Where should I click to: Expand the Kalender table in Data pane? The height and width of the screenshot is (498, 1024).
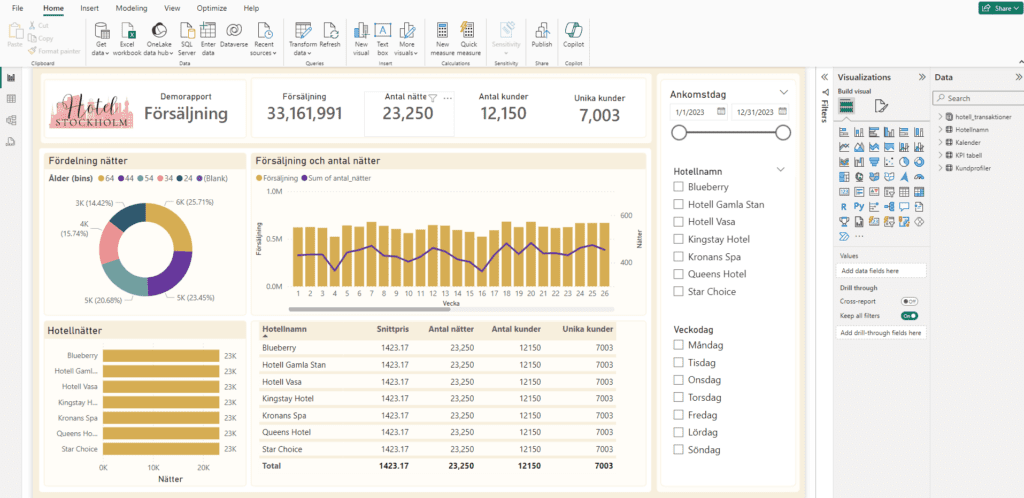(x=940, y=142)
